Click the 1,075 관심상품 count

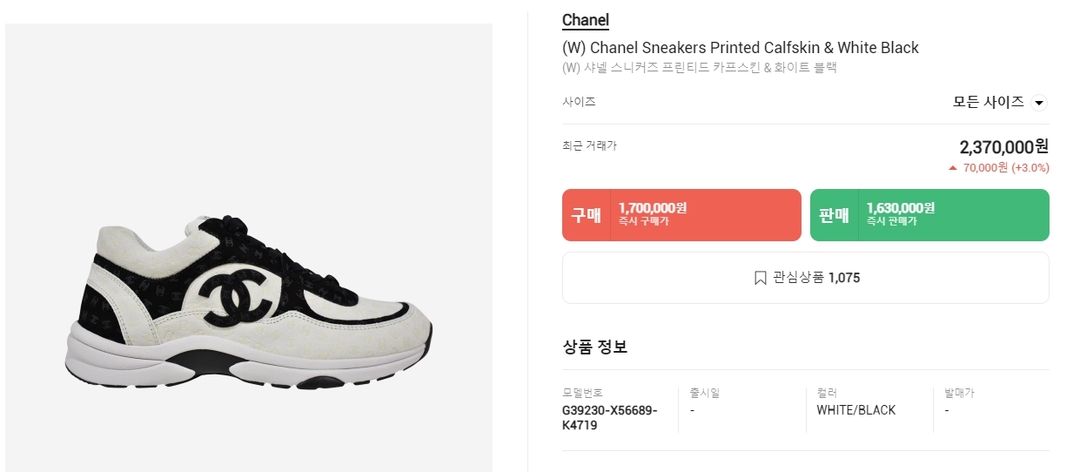(844, 278)
